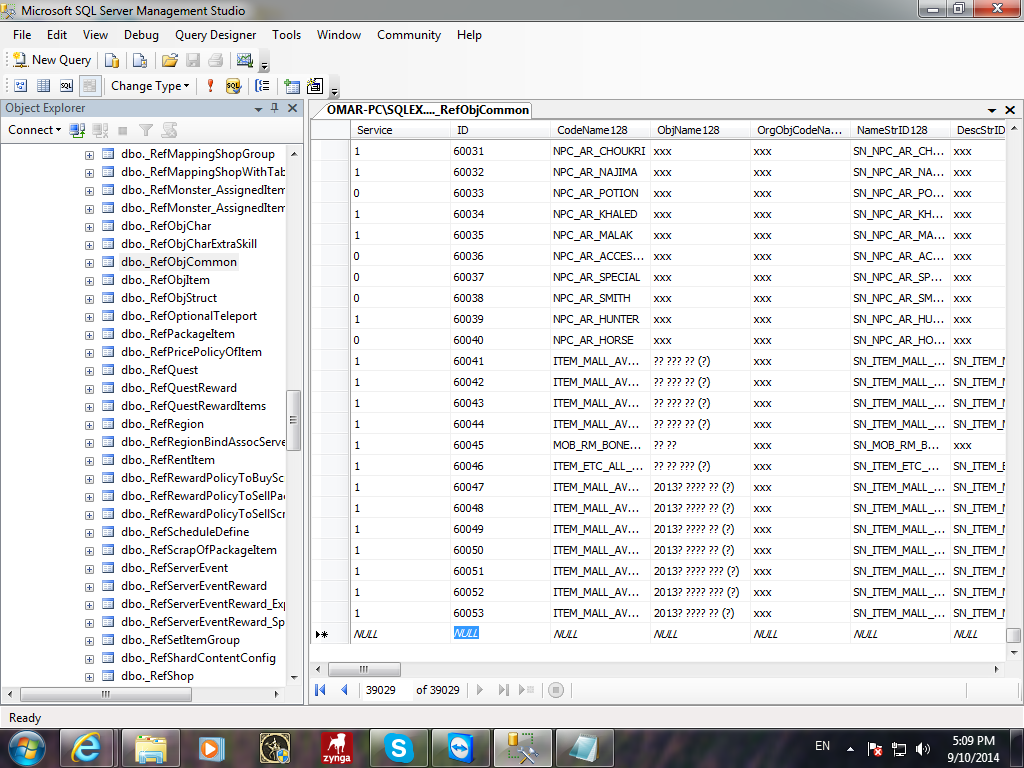The height and width of the screenshot is (768, 1024).
Task: Open the Debug menu
Action: 141,35
